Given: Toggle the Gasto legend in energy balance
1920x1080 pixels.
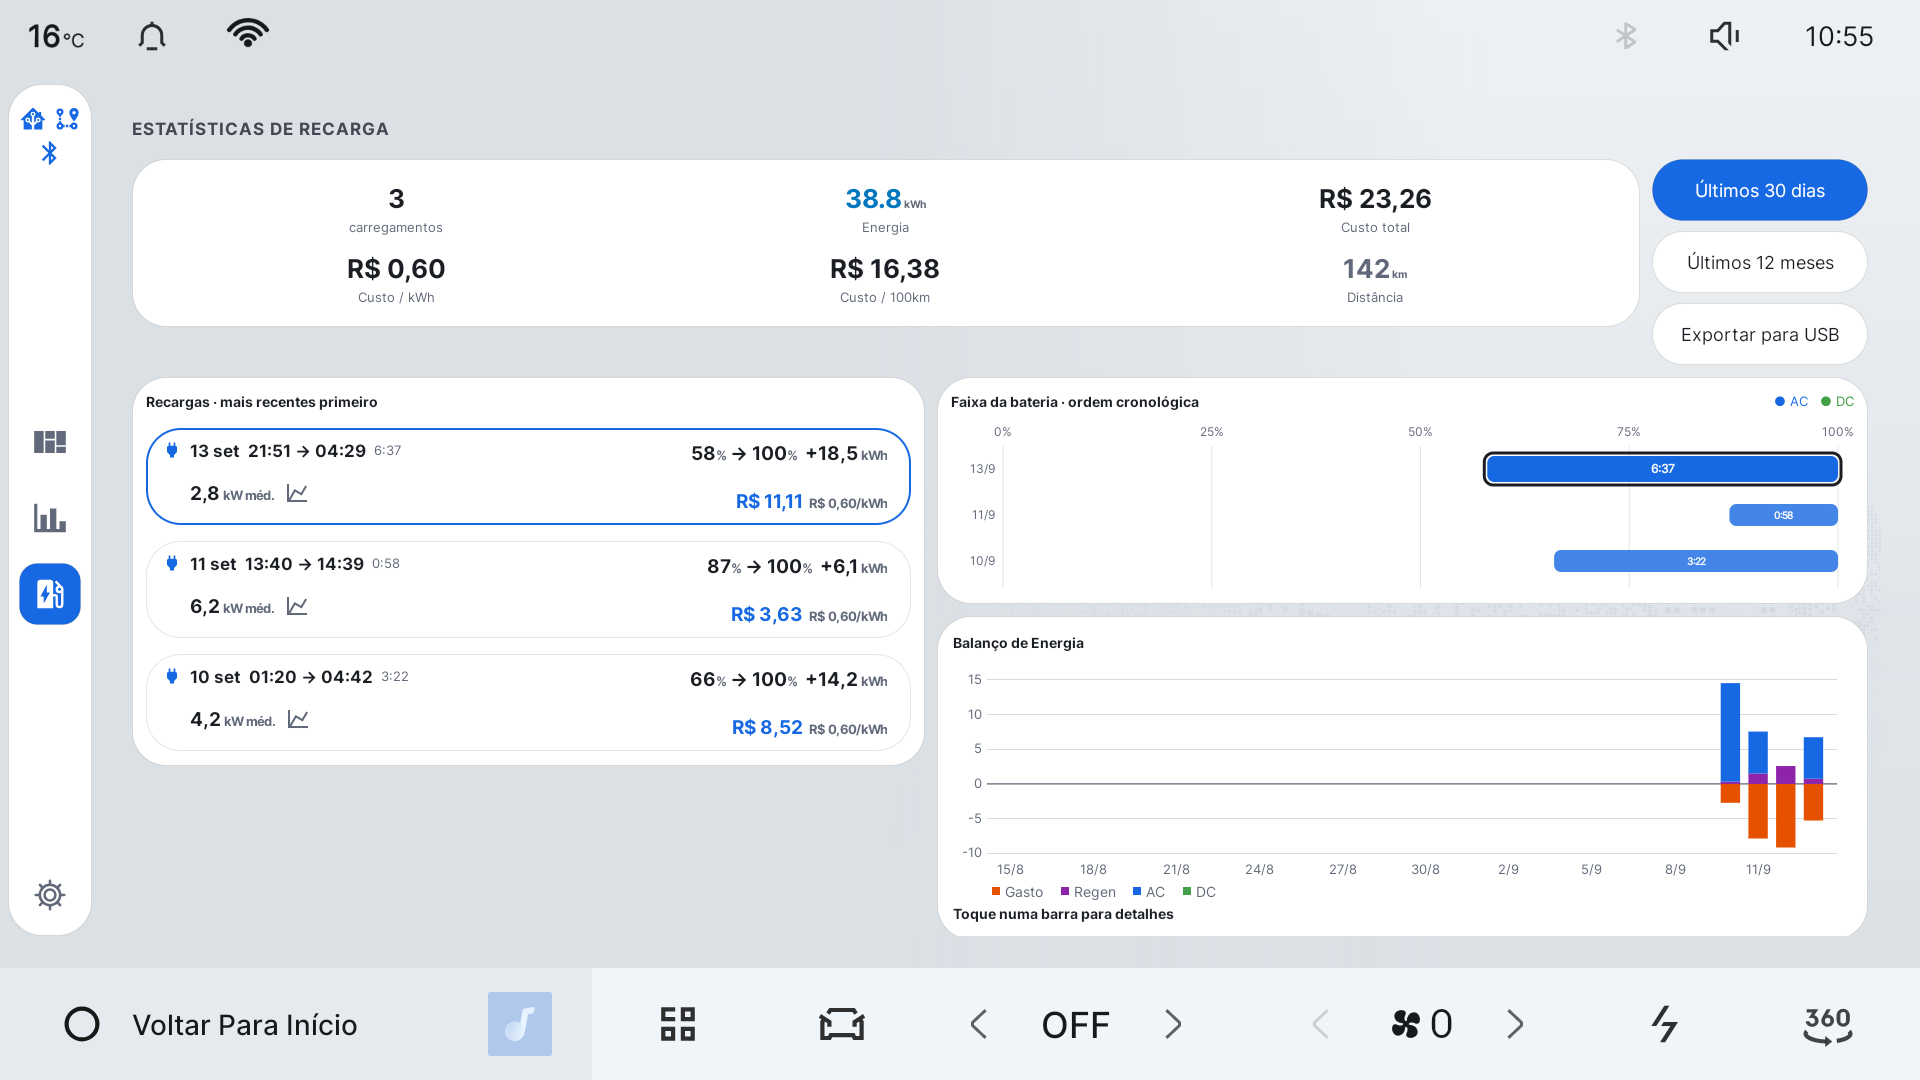Looking at the screenshot, I should 1017,892.
